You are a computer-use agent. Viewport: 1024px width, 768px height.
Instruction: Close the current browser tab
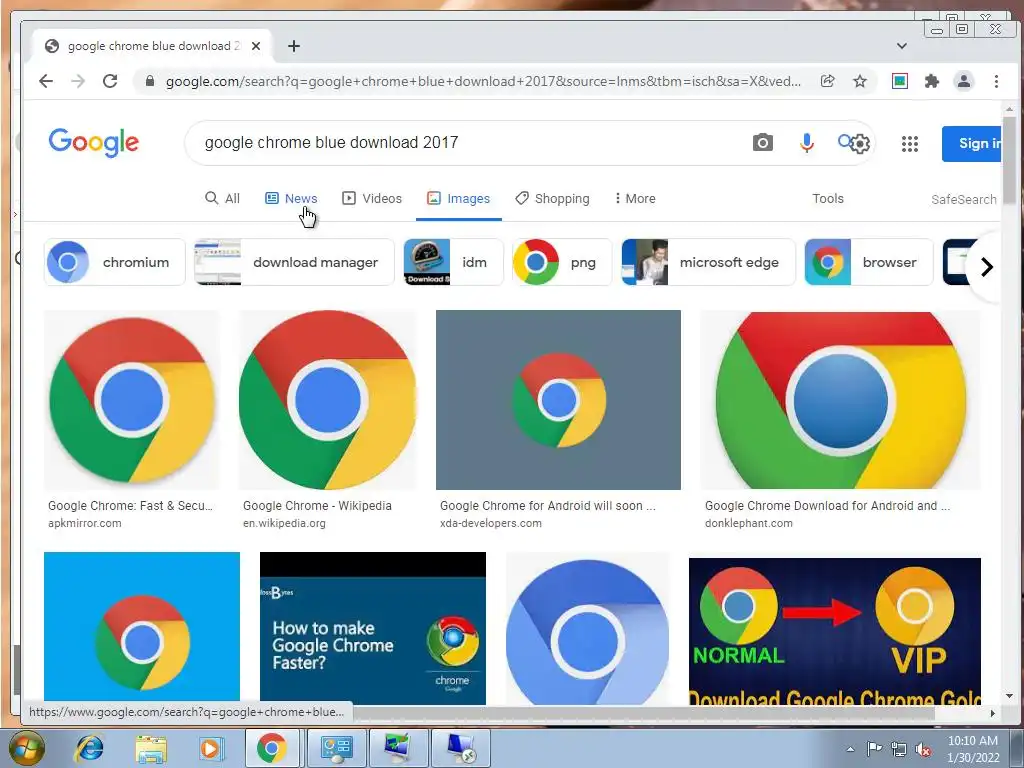click(x=256, y=46)
